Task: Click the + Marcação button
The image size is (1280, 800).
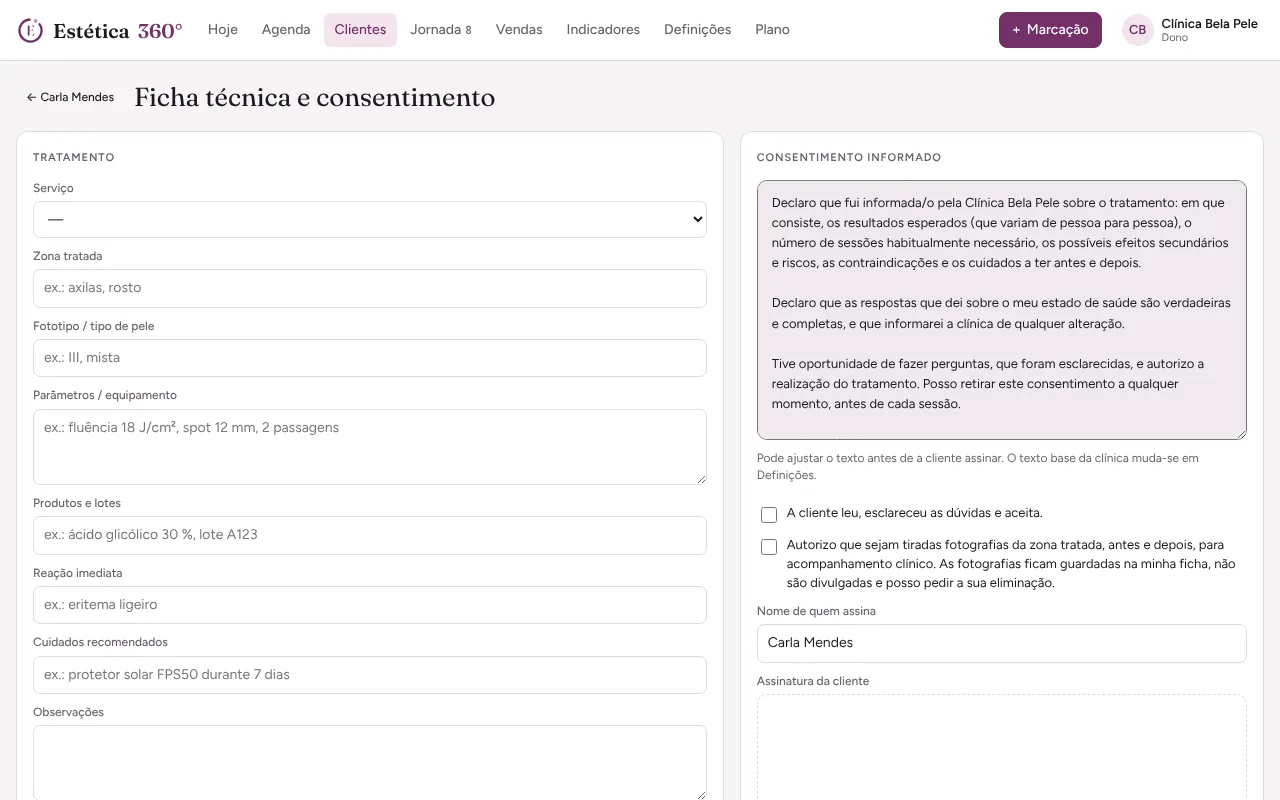Action: point(1050,30)
